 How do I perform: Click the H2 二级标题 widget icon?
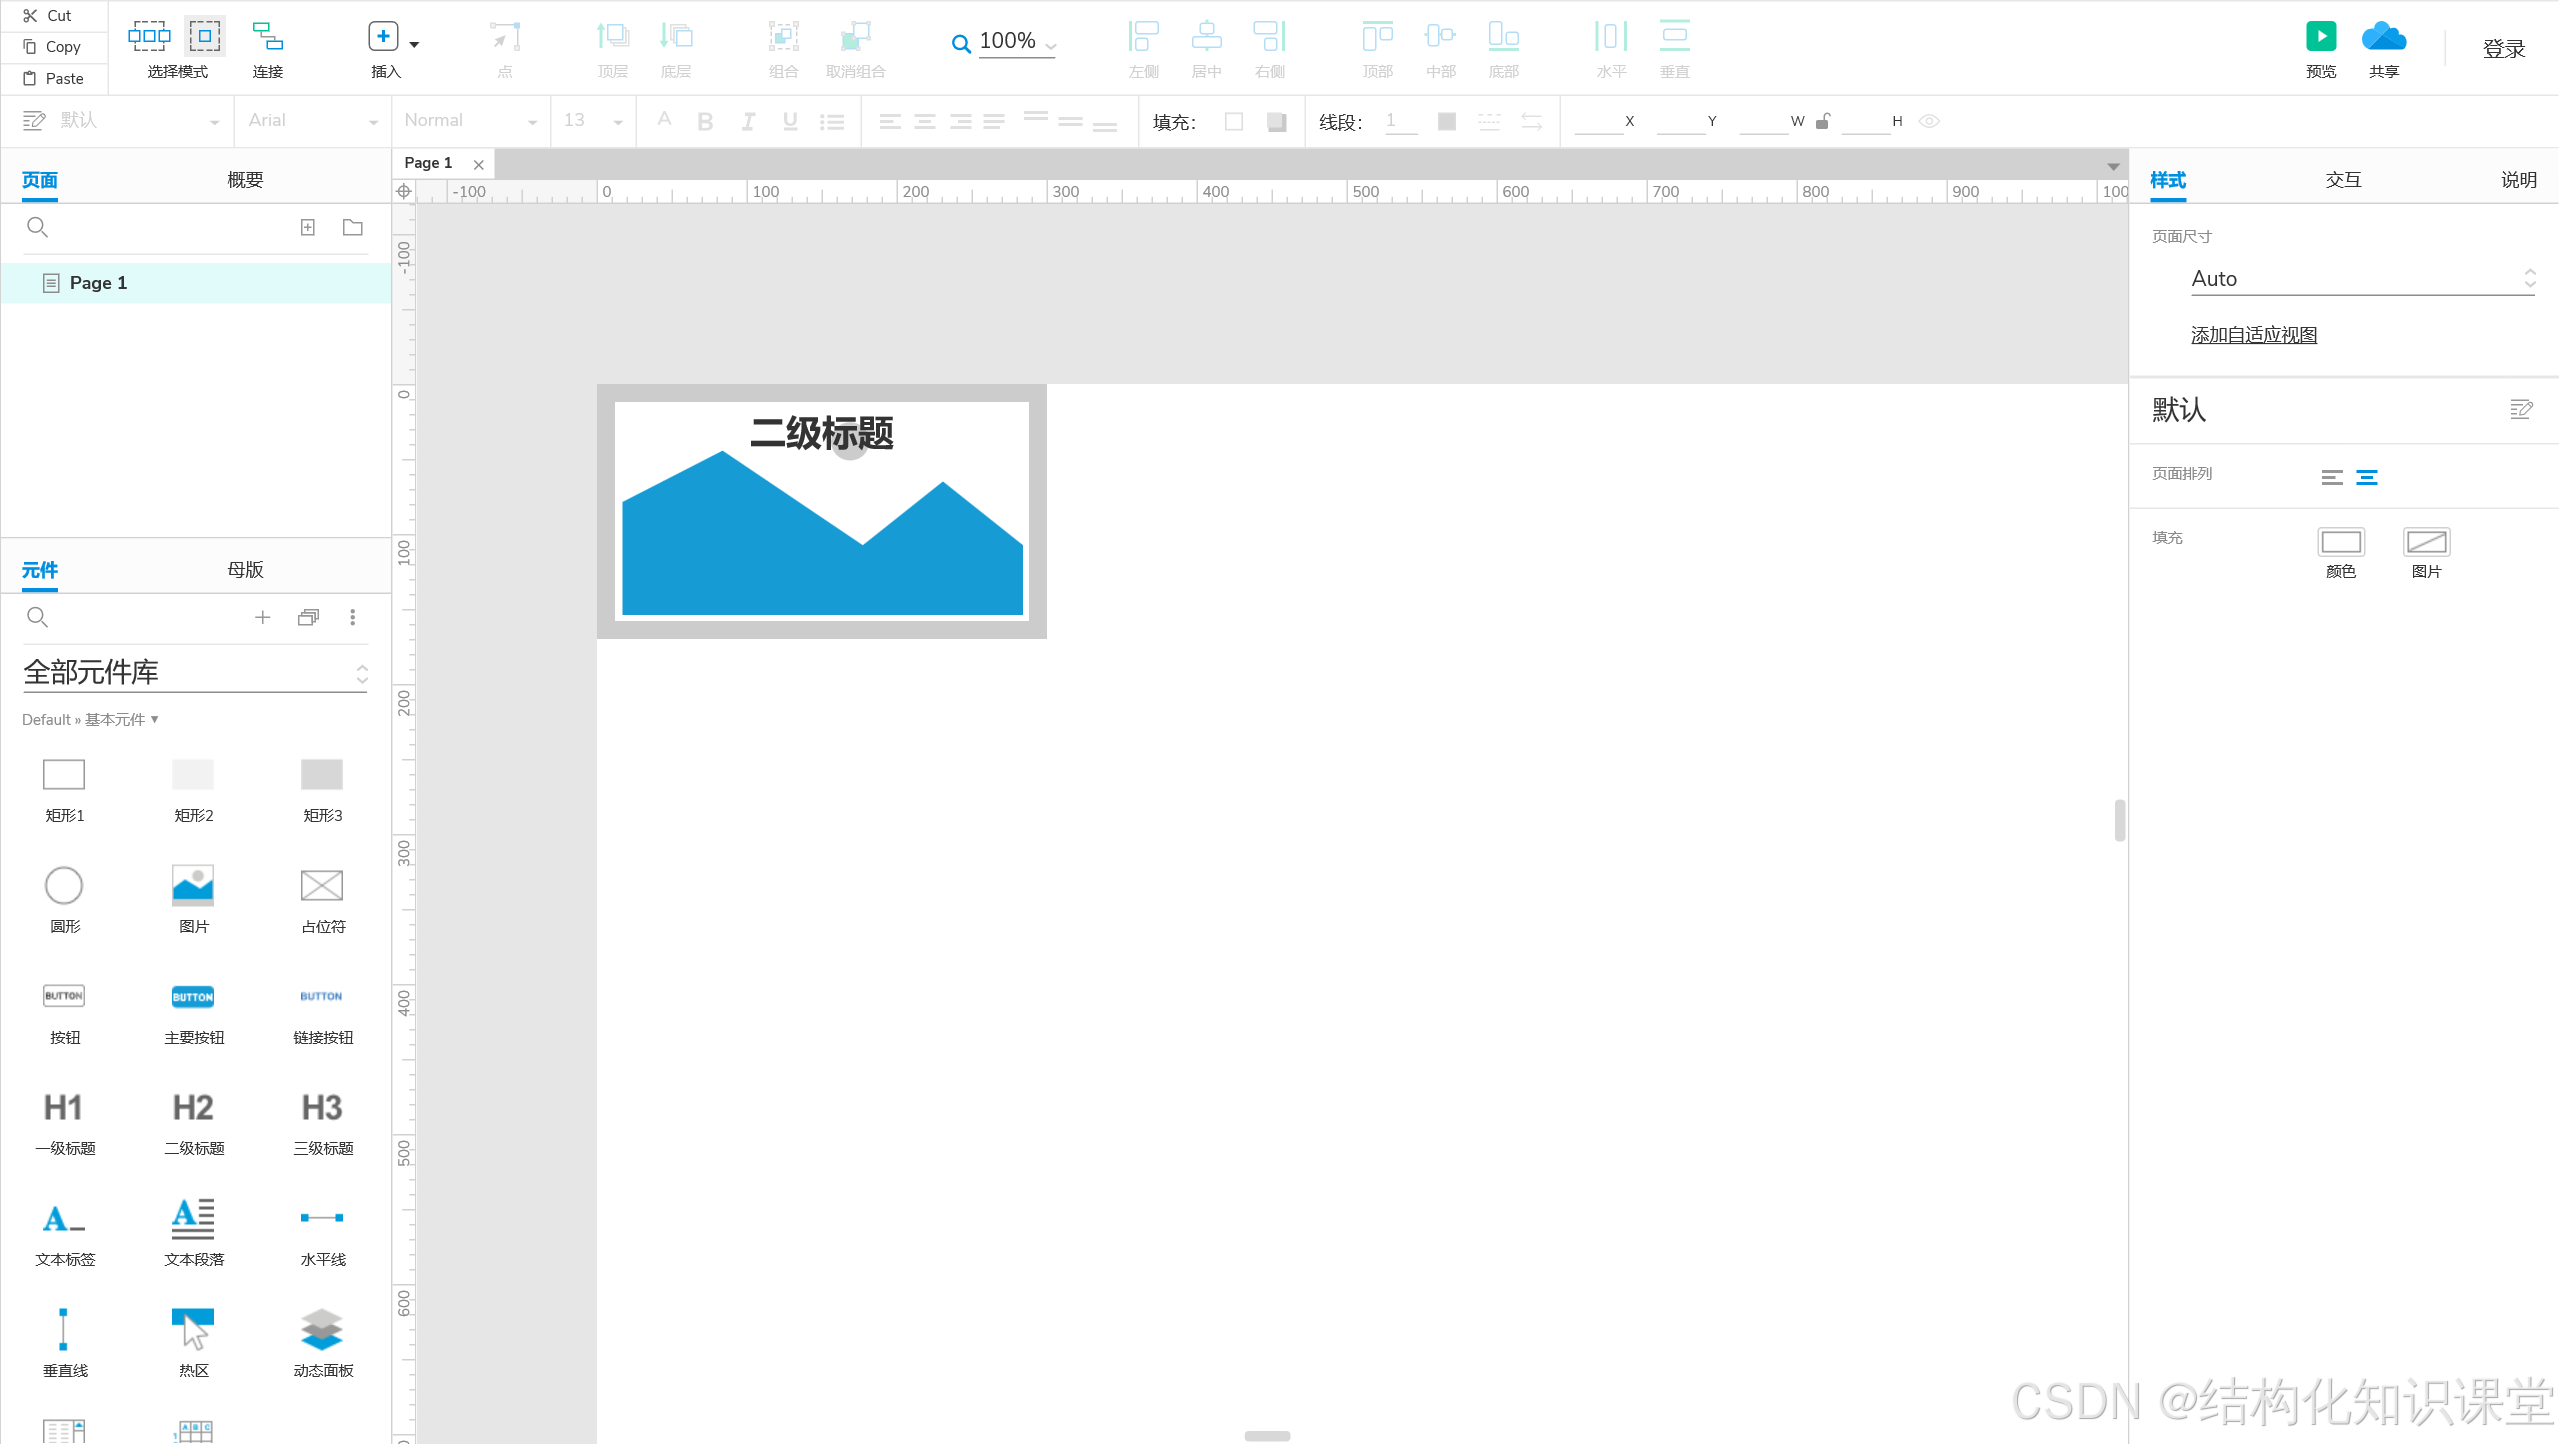click(x=193, y=1108)
